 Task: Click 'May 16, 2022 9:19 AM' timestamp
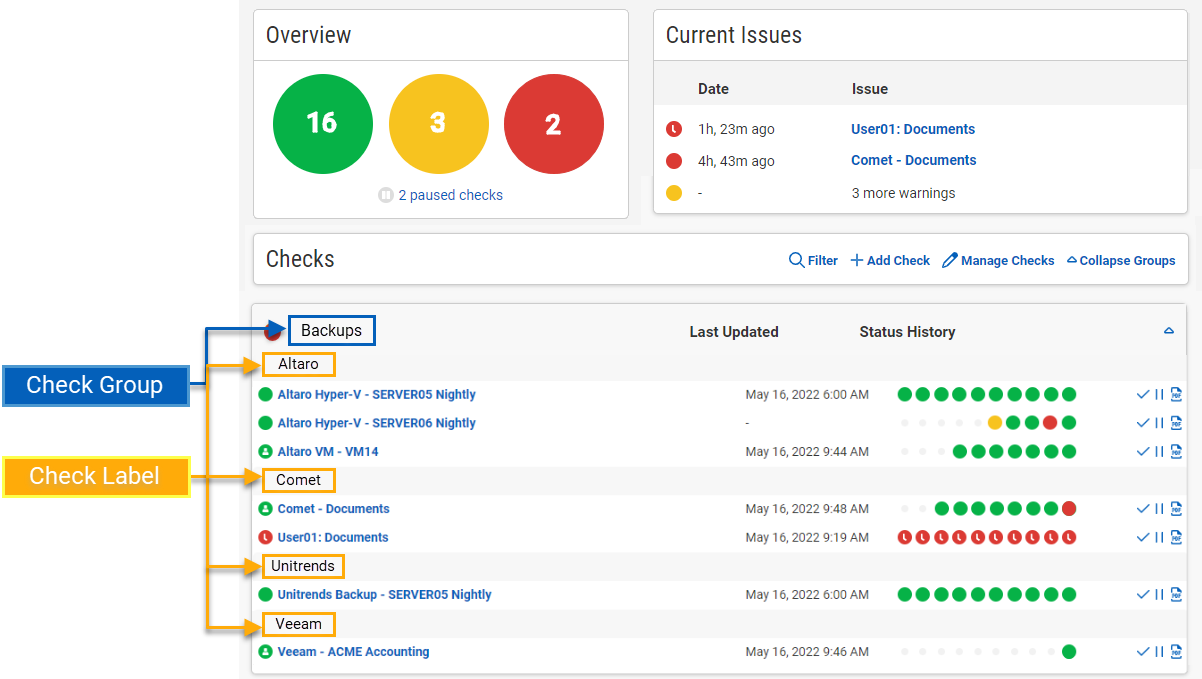tap(807, 537)
